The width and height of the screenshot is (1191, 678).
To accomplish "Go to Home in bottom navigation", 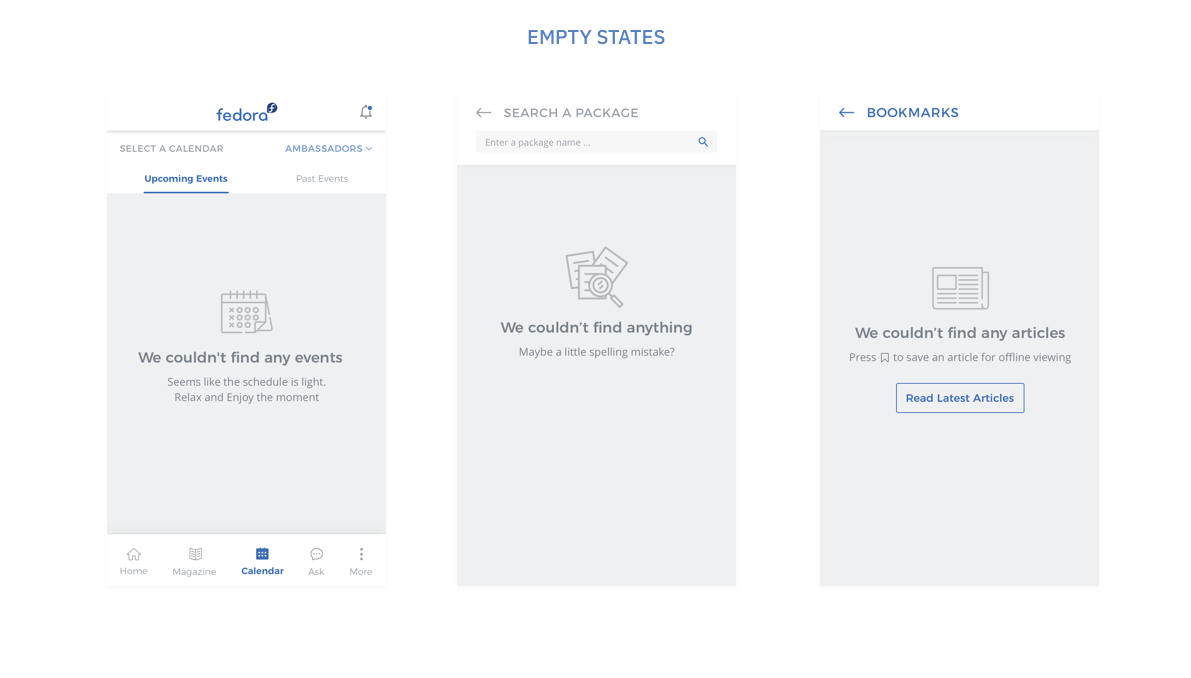I will pyautogui.click(x=134, y=561).
